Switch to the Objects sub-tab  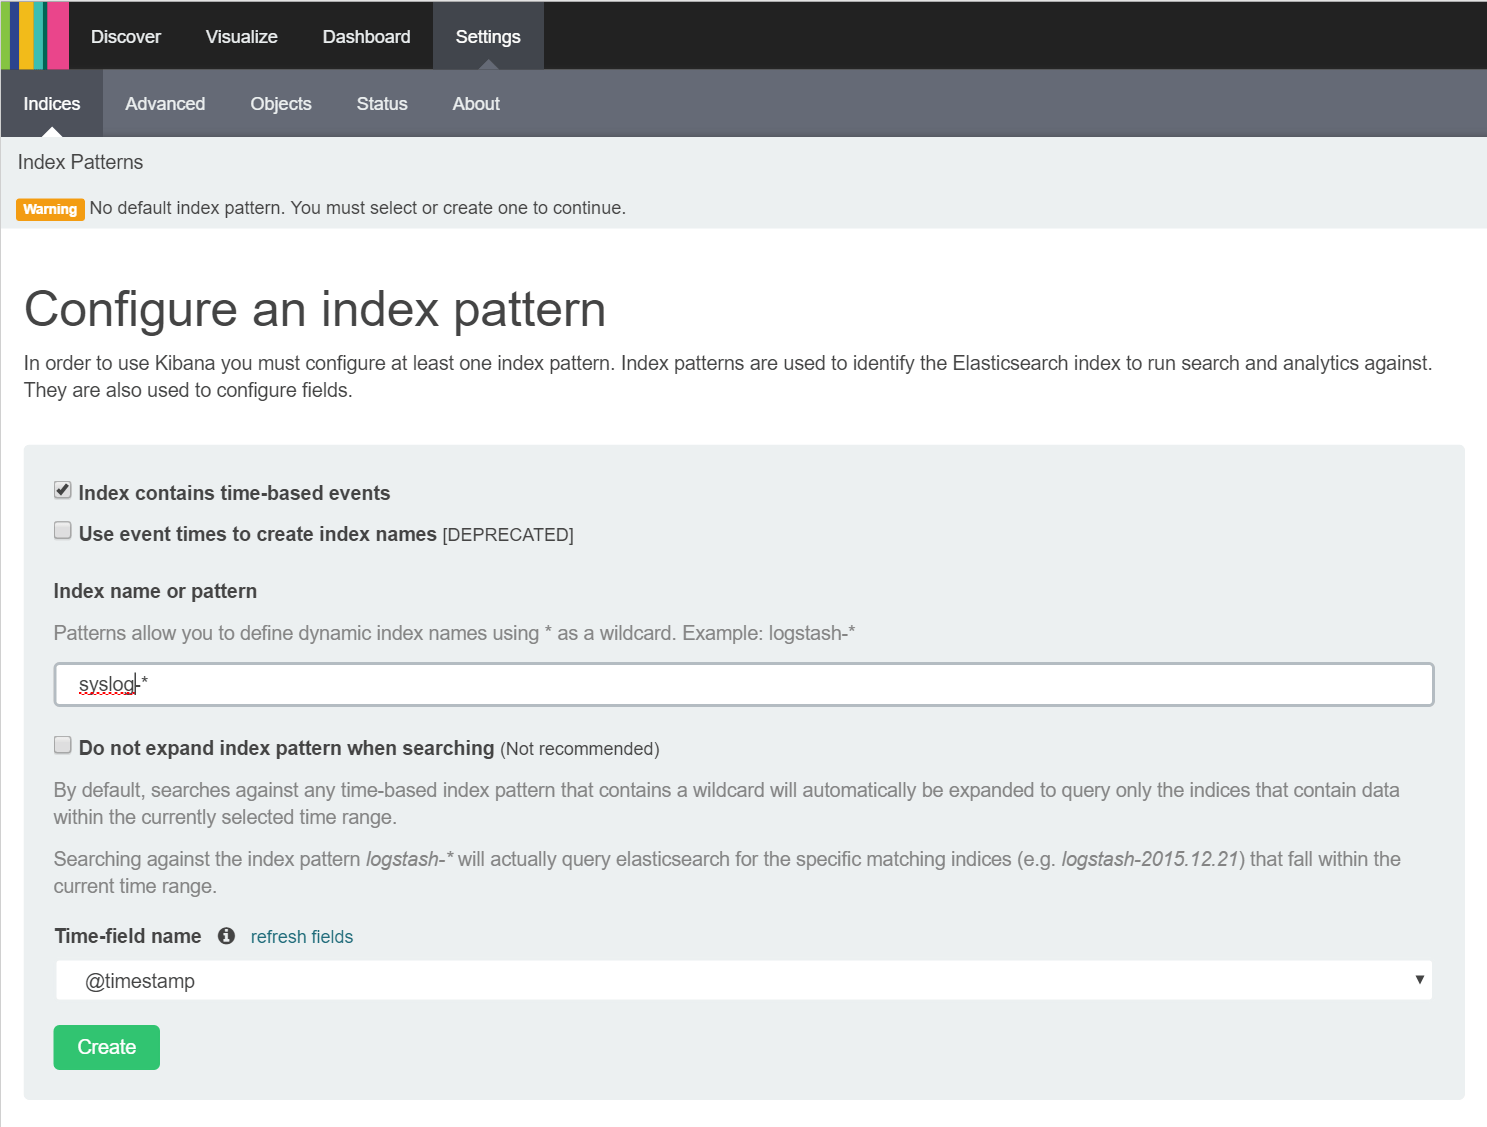click(281, 104)
